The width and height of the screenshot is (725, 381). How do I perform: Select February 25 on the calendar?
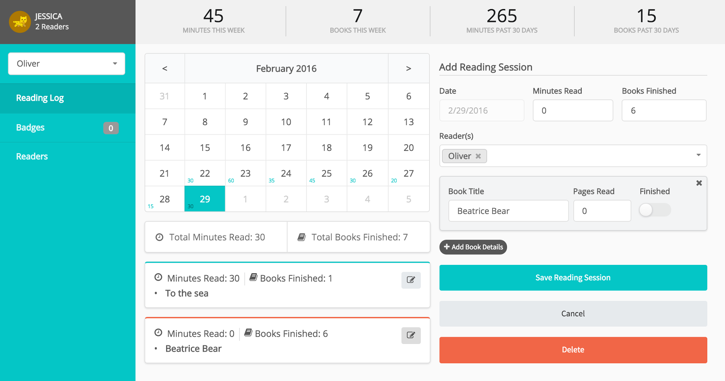coord(326,173)
